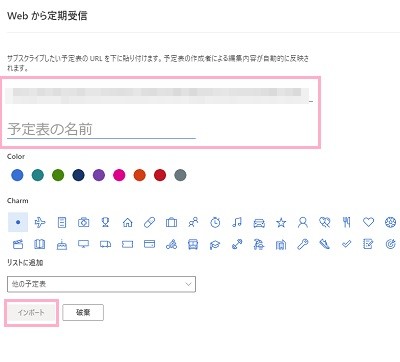Pick the credit card charm
The width and height of the screenshot is (400, 362).
[149, 244]
